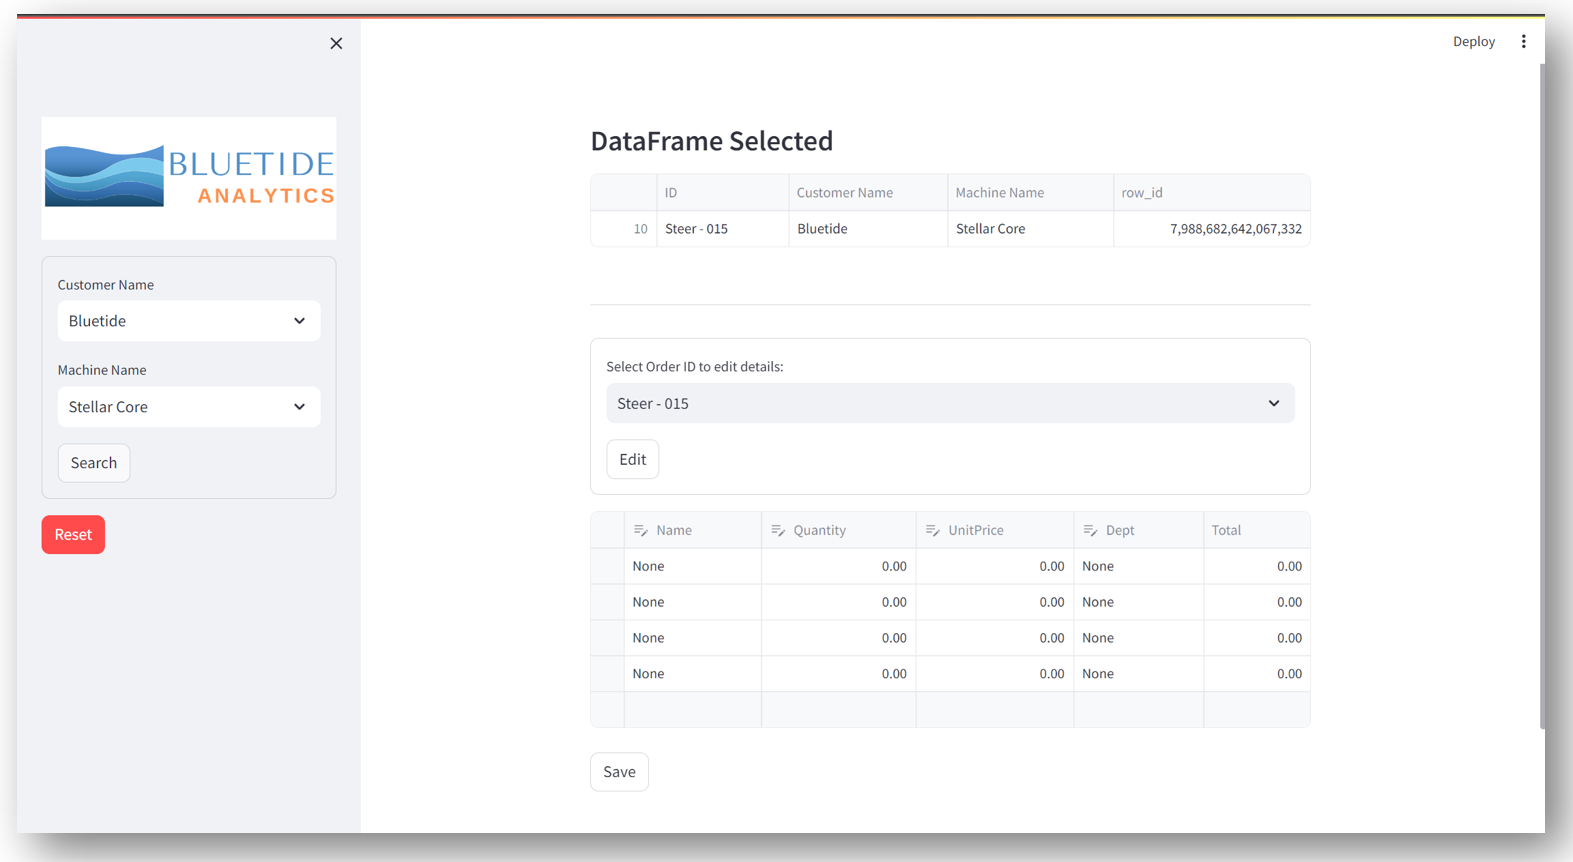
Task: Click the editable icon in Quantity column header
Action: [x=778, y=530]
